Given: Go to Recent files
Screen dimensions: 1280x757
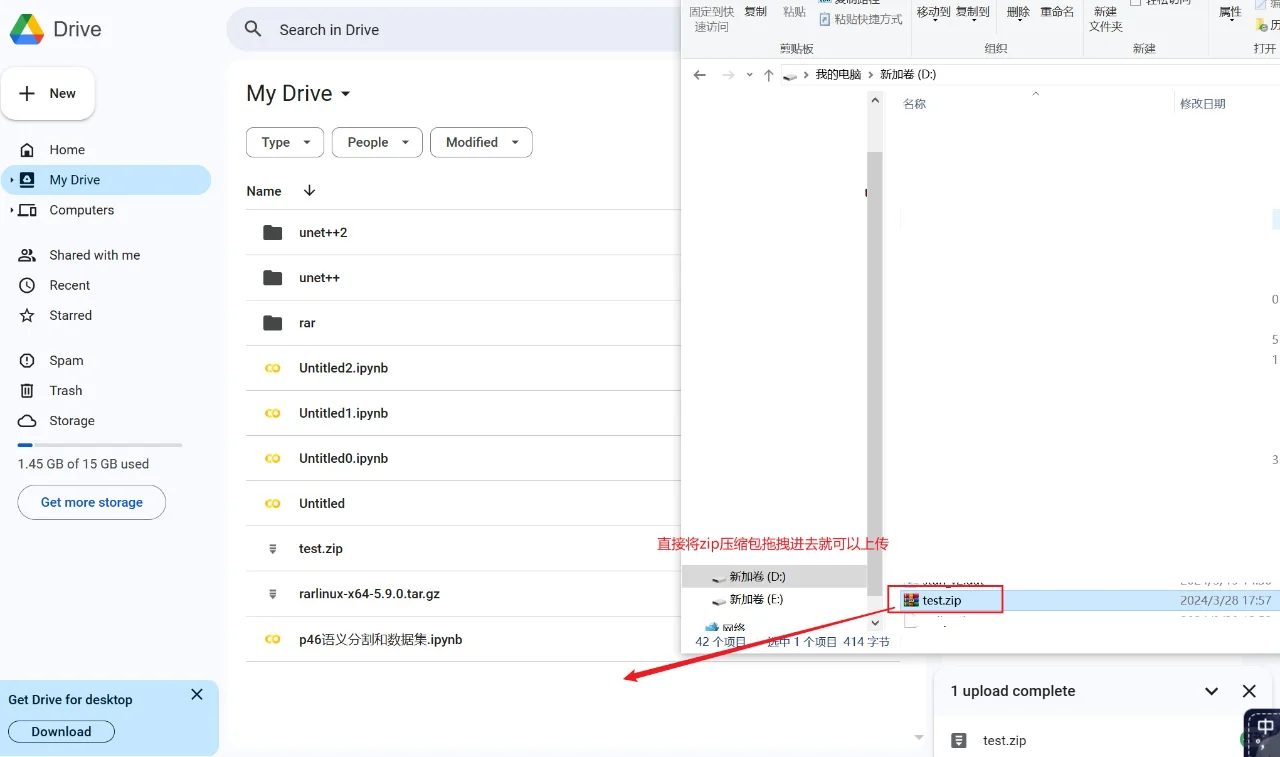Looking at the screenshot, I should pyautogui.click(x=70, y=286).
